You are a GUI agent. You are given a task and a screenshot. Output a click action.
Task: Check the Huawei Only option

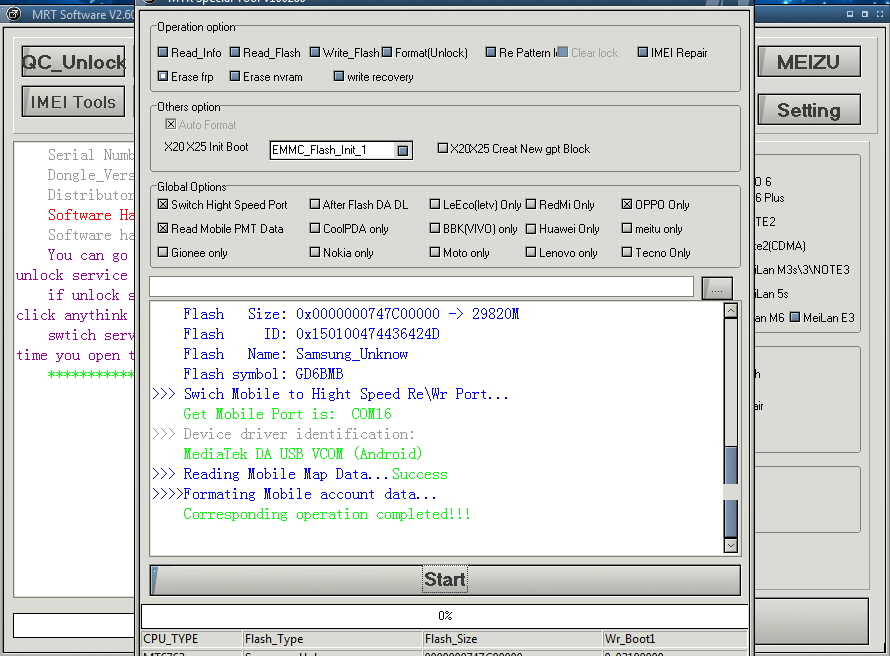[x=531, y=229]
